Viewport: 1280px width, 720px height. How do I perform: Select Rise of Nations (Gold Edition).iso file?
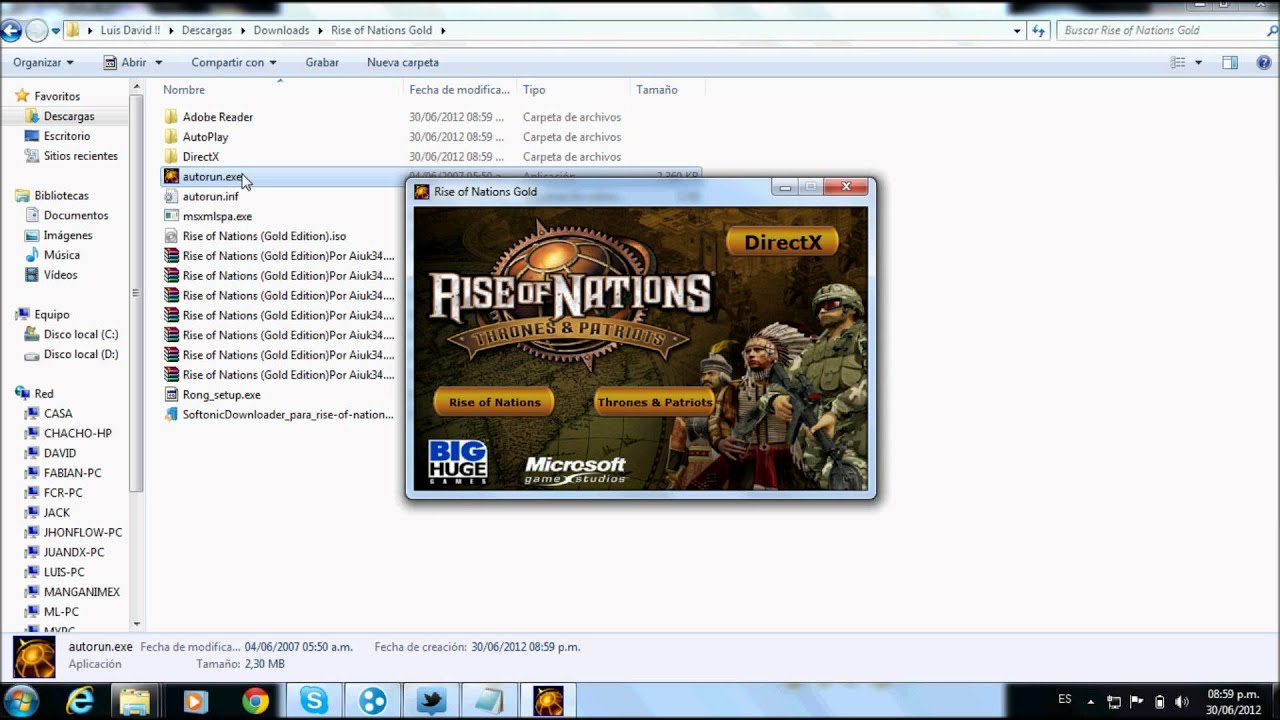[264, 236]
